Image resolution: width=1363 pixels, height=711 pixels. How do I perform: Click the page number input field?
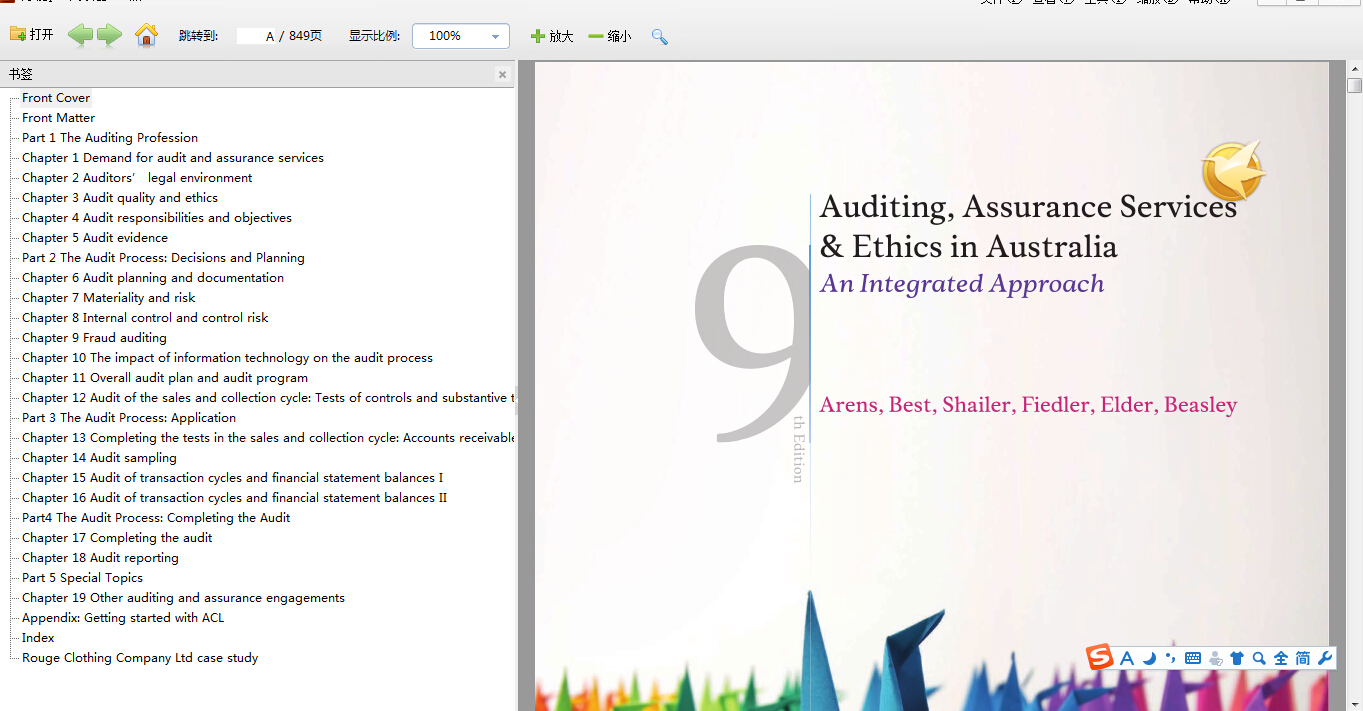point(256,36)
